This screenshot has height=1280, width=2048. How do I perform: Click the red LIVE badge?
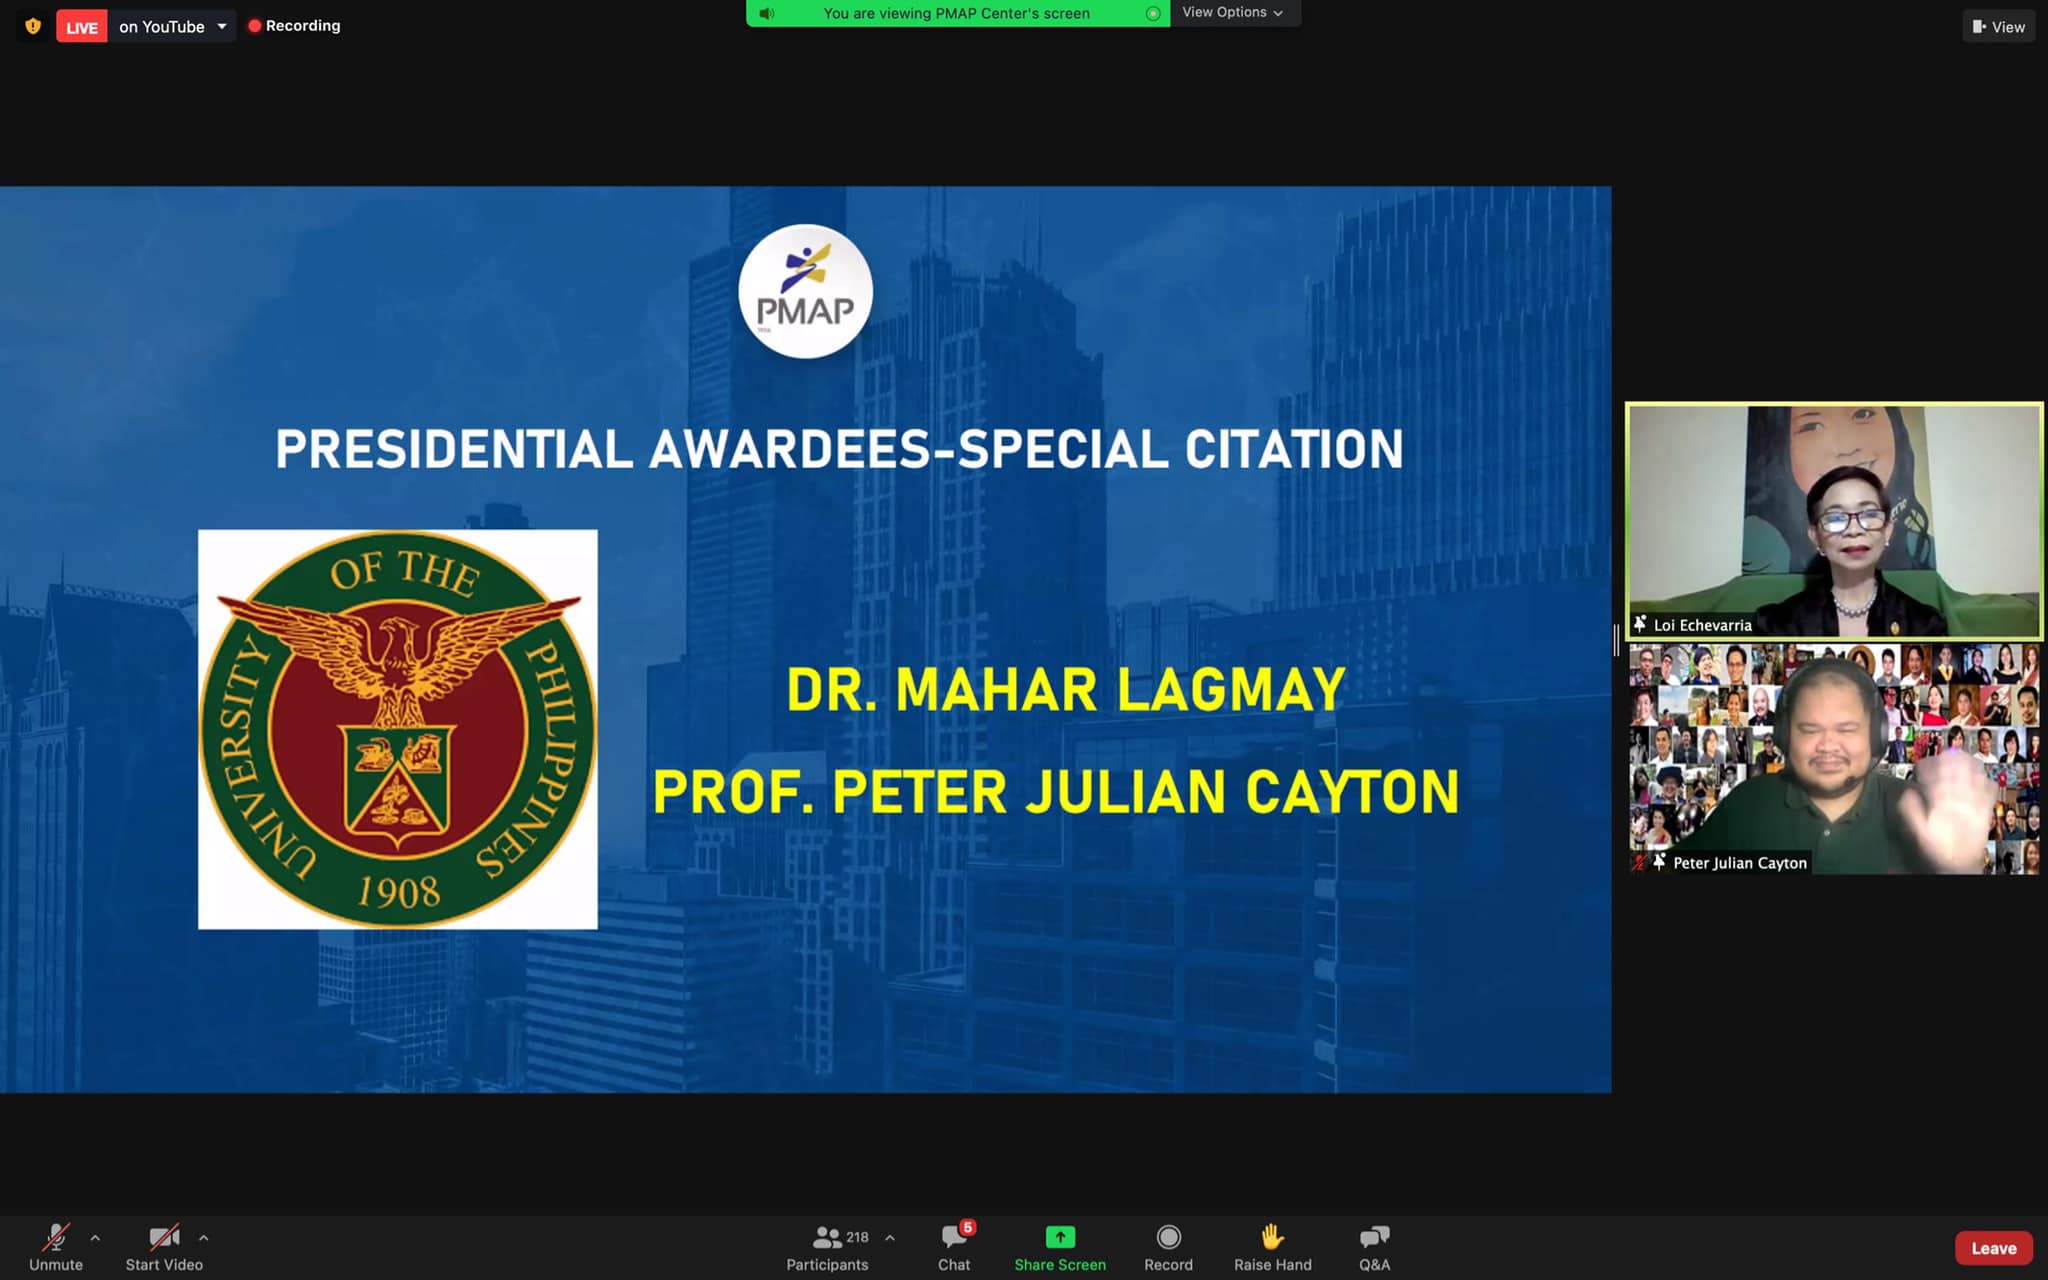click(x=82, y=27)
